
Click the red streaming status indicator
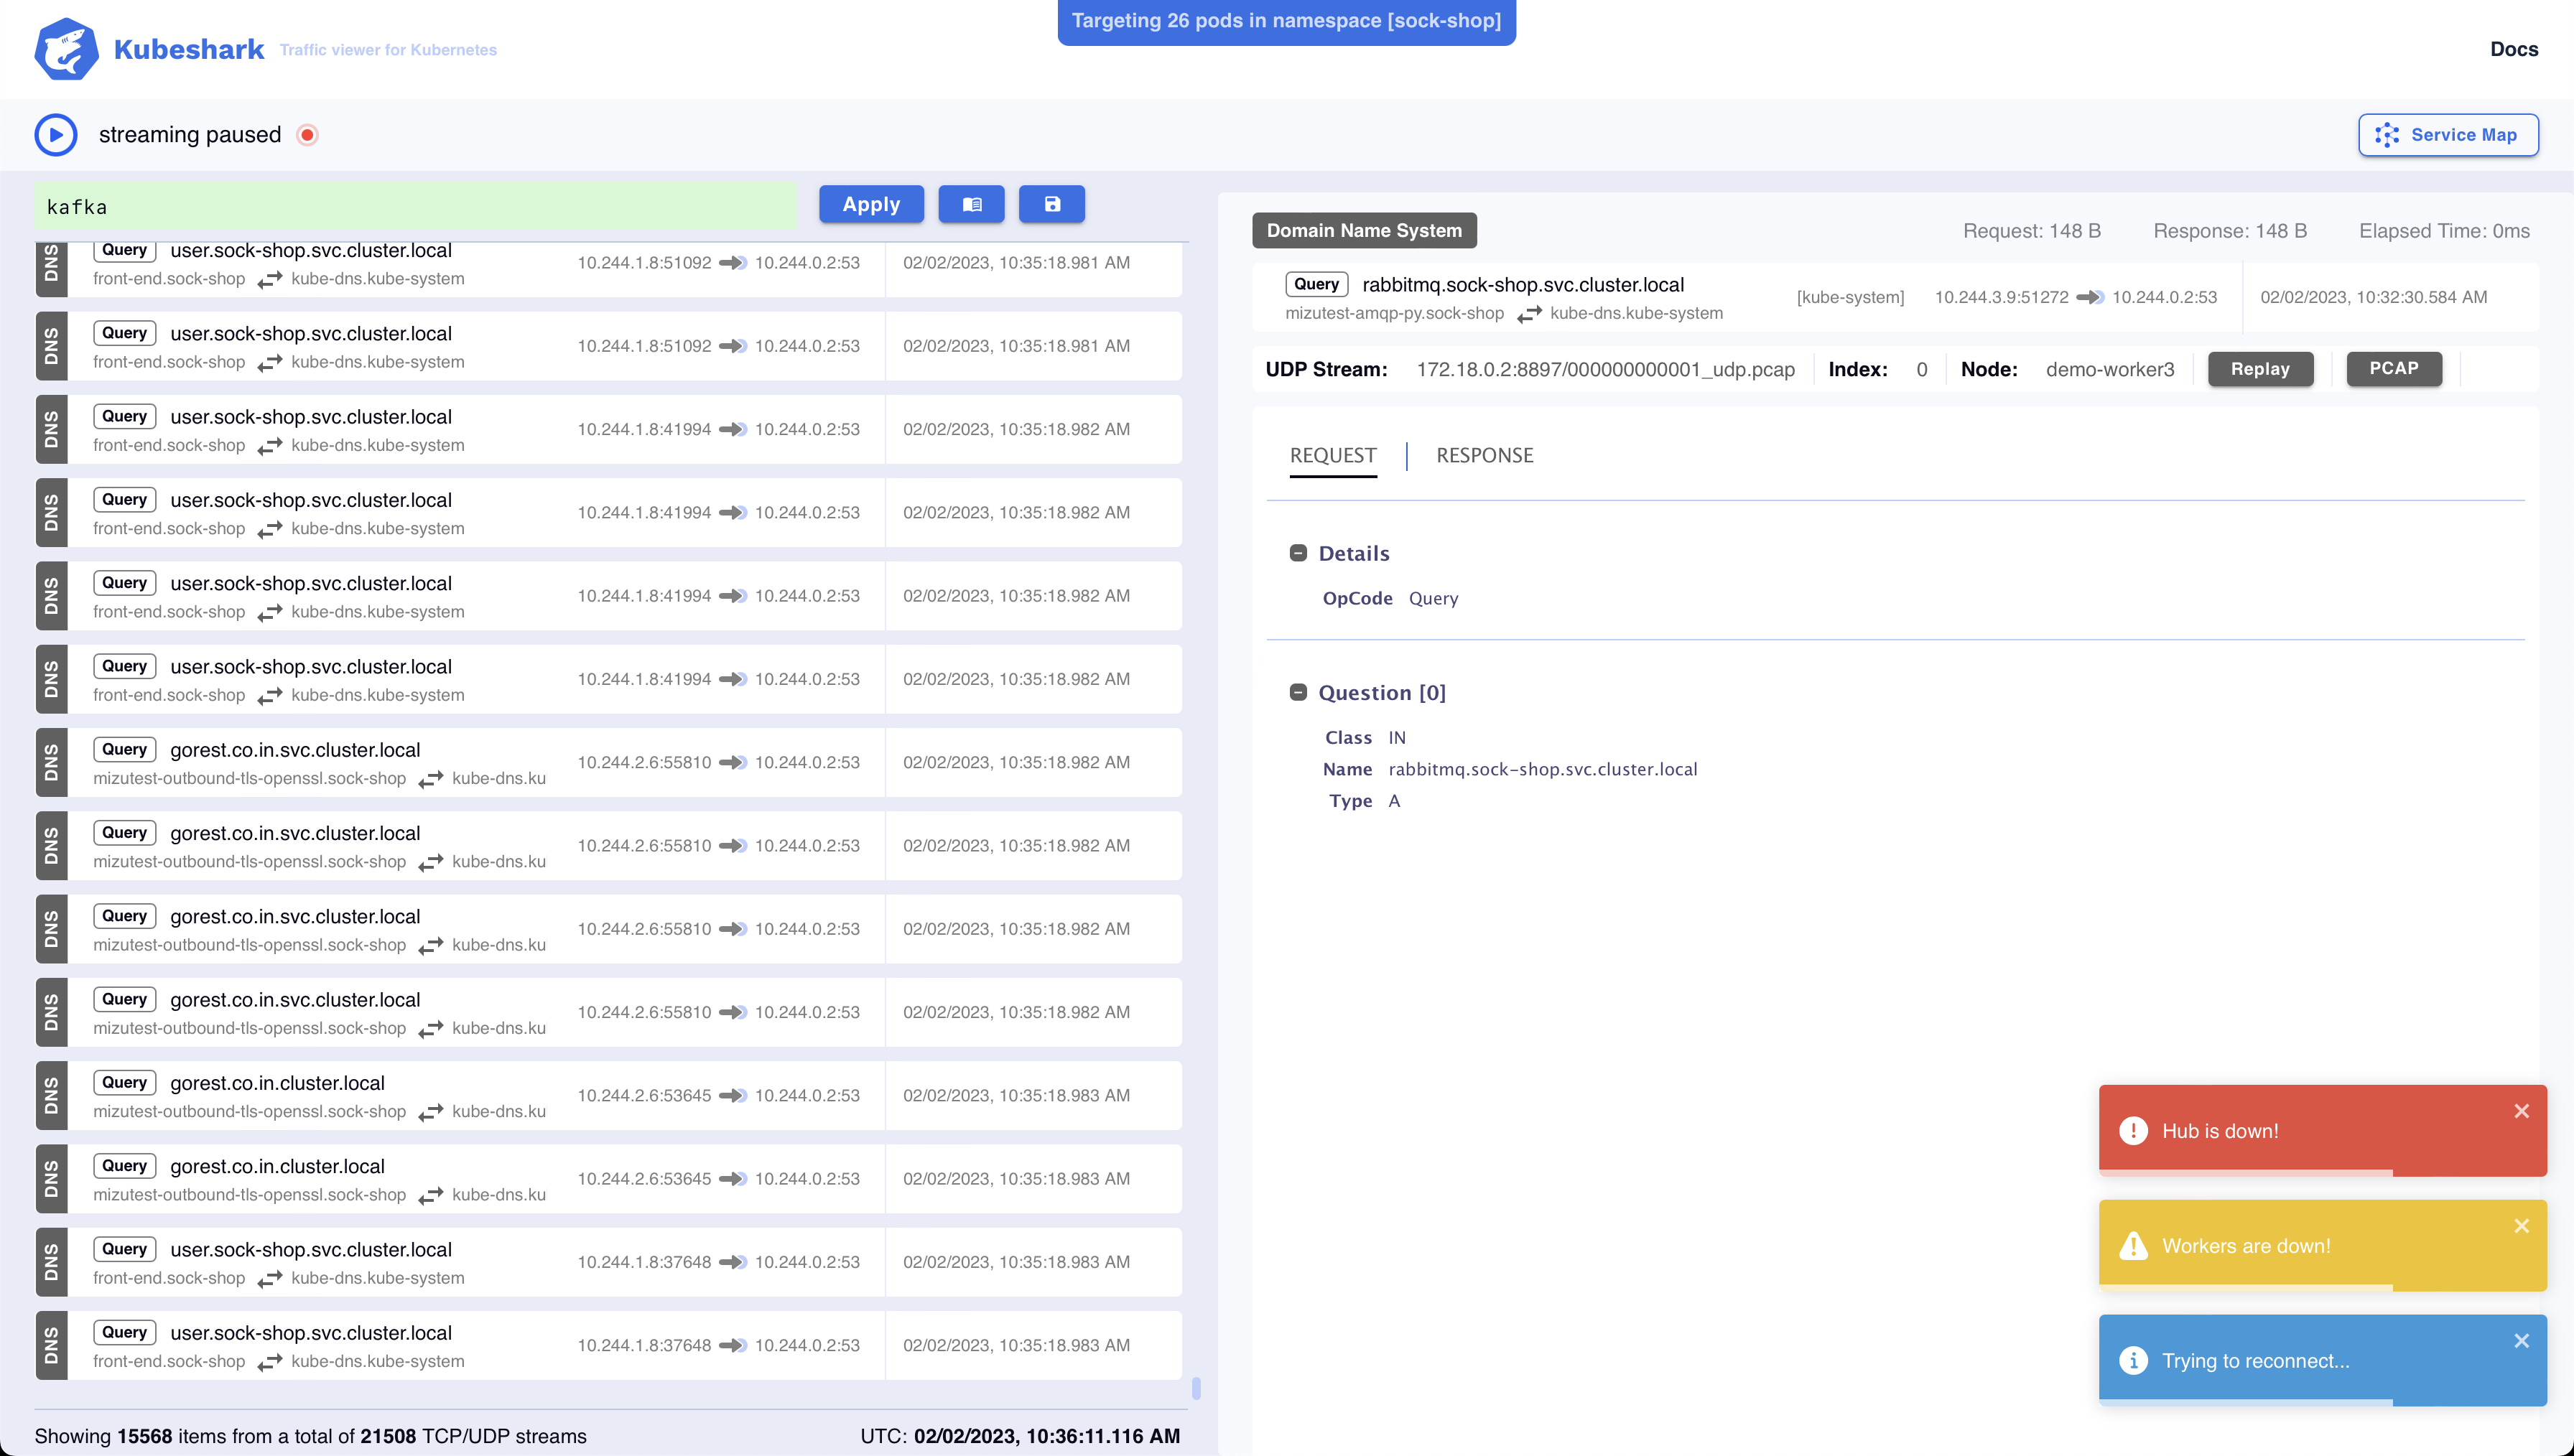coord(308,135)
